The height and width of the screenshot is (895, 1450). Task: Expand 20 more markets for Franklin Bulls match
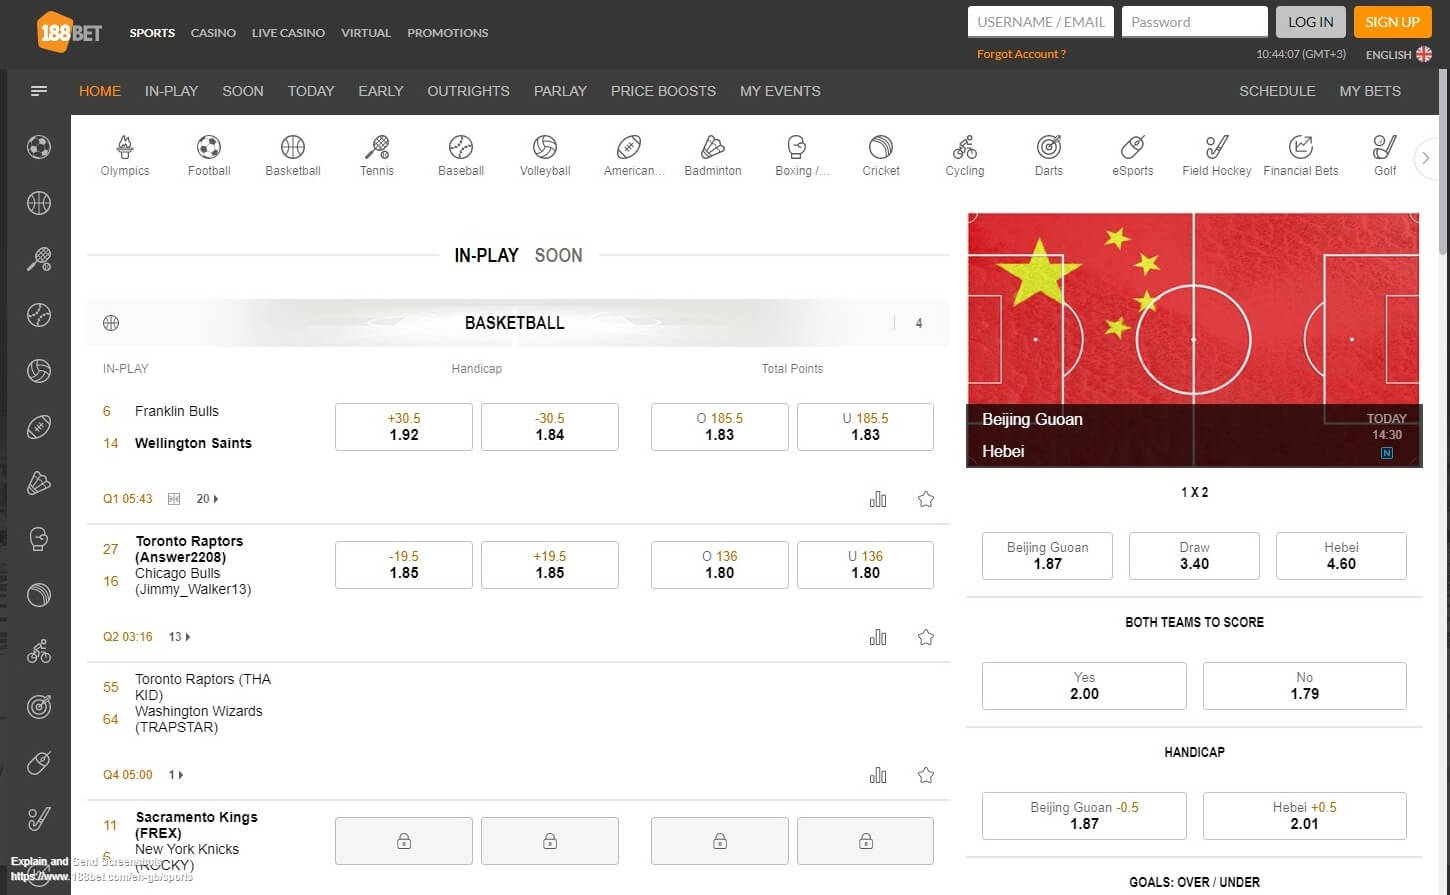pyautogui.click(x=207, y=498)
